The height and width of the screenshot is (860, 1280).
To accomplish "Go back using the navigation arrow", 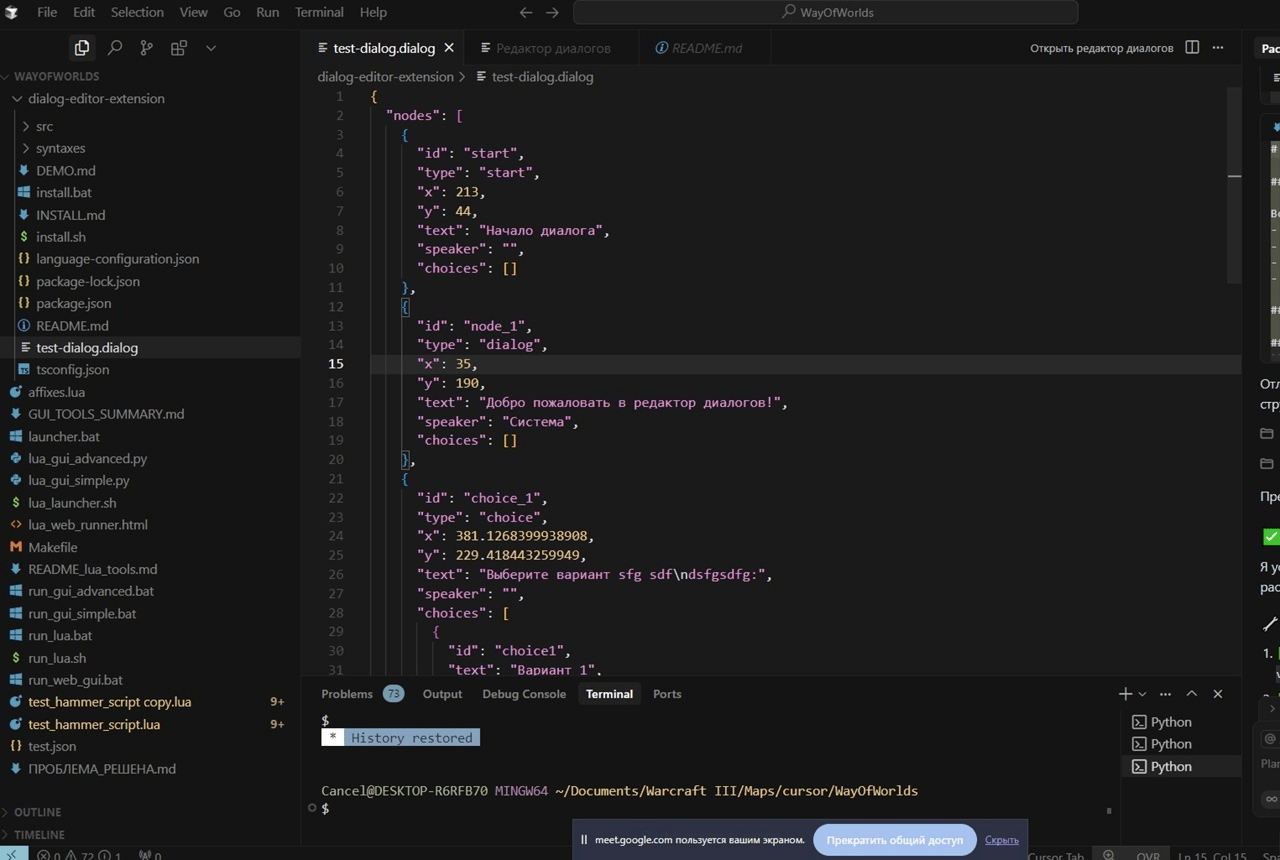I will tap(526, 13).
